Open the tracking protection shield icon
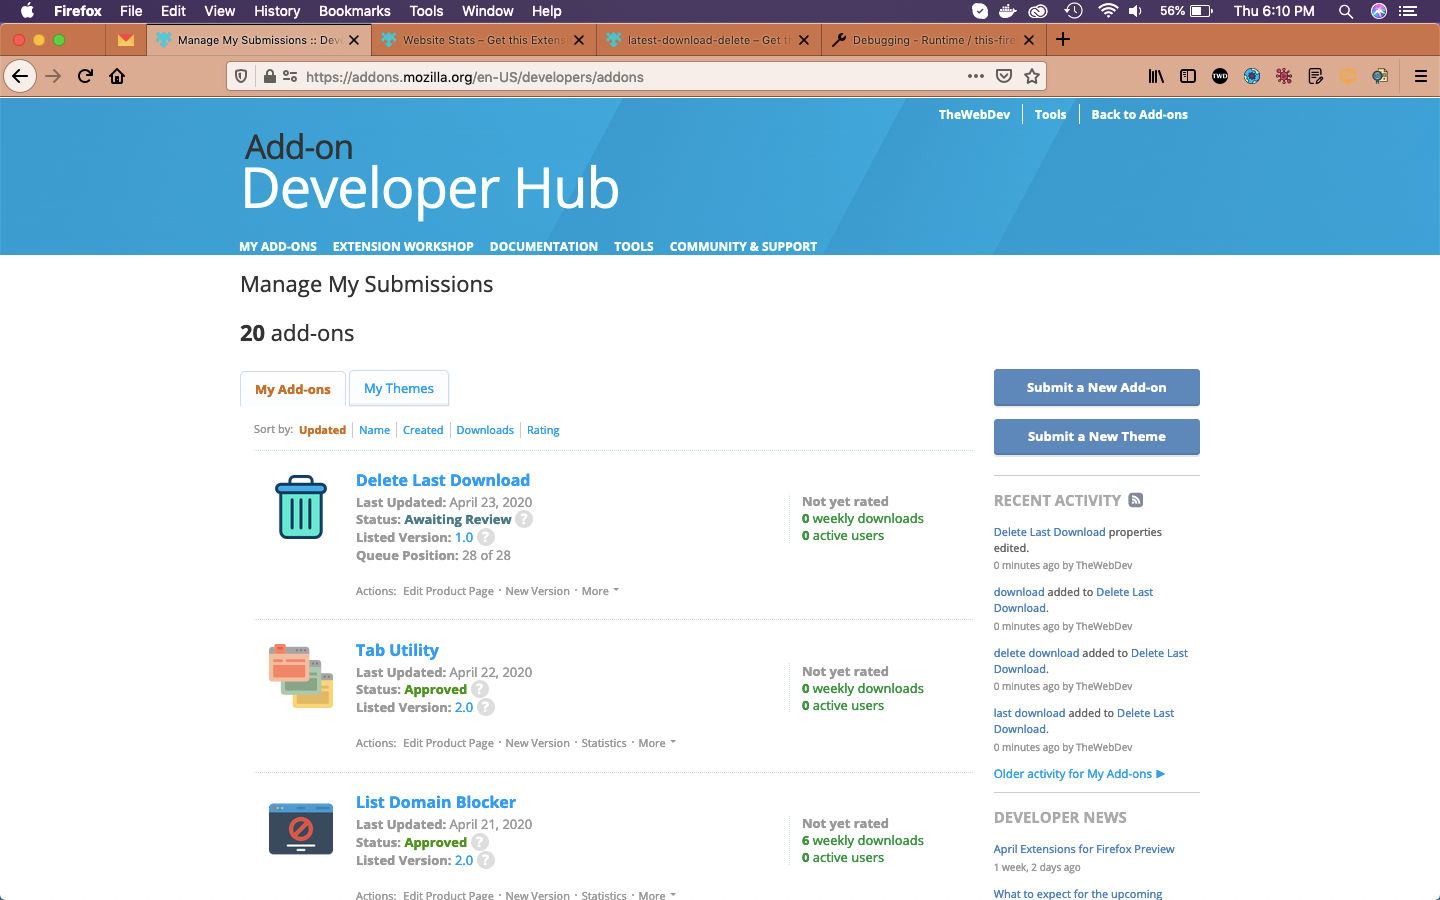The width and height of the screenshot is (1440, 900). coord(241,76)
